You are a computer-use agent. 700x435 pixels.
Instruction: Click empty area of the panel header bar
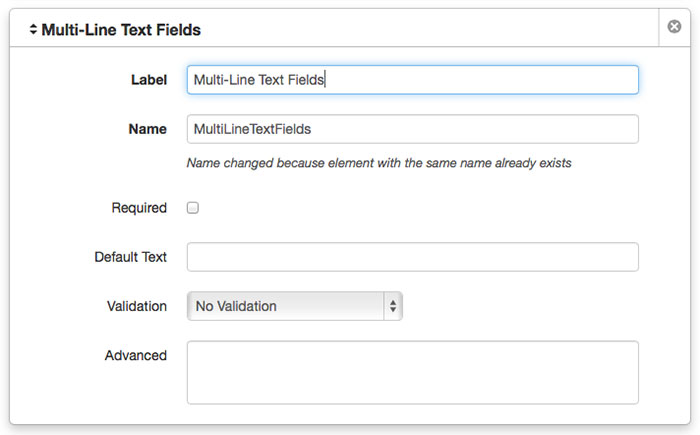click(430, 30)
